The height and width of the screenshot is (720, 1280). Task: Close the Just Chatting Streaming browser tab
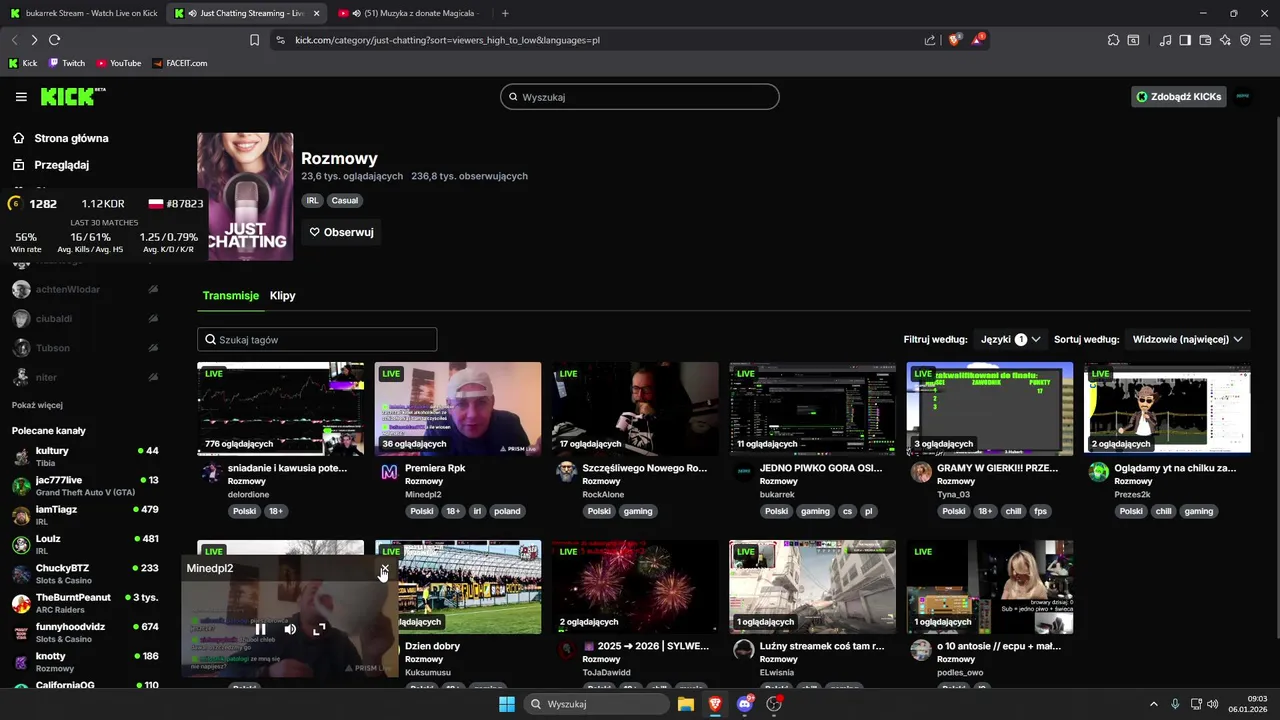tap(317, 13)
